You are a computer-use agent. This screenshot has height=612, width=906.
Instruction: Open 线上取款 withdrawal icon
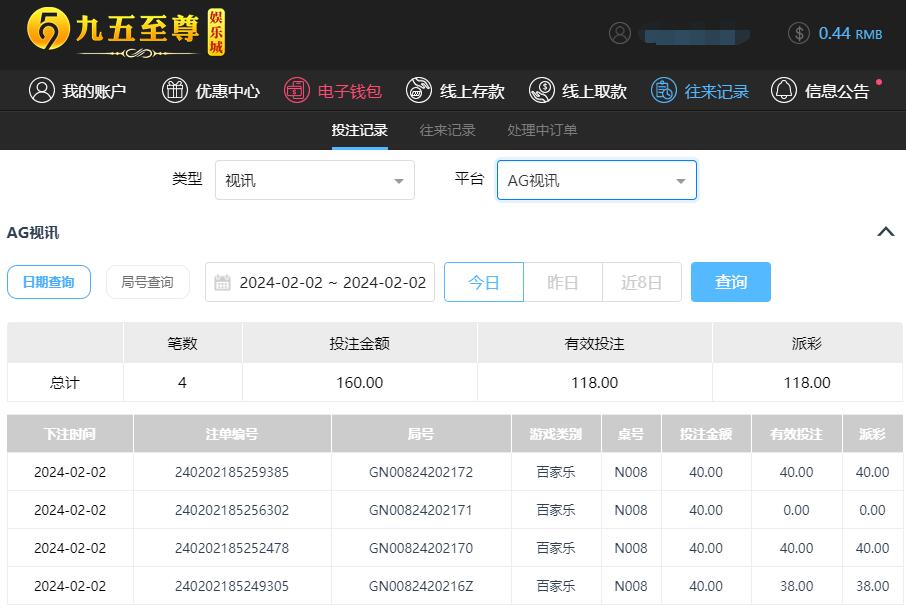[x=541, y=91]
